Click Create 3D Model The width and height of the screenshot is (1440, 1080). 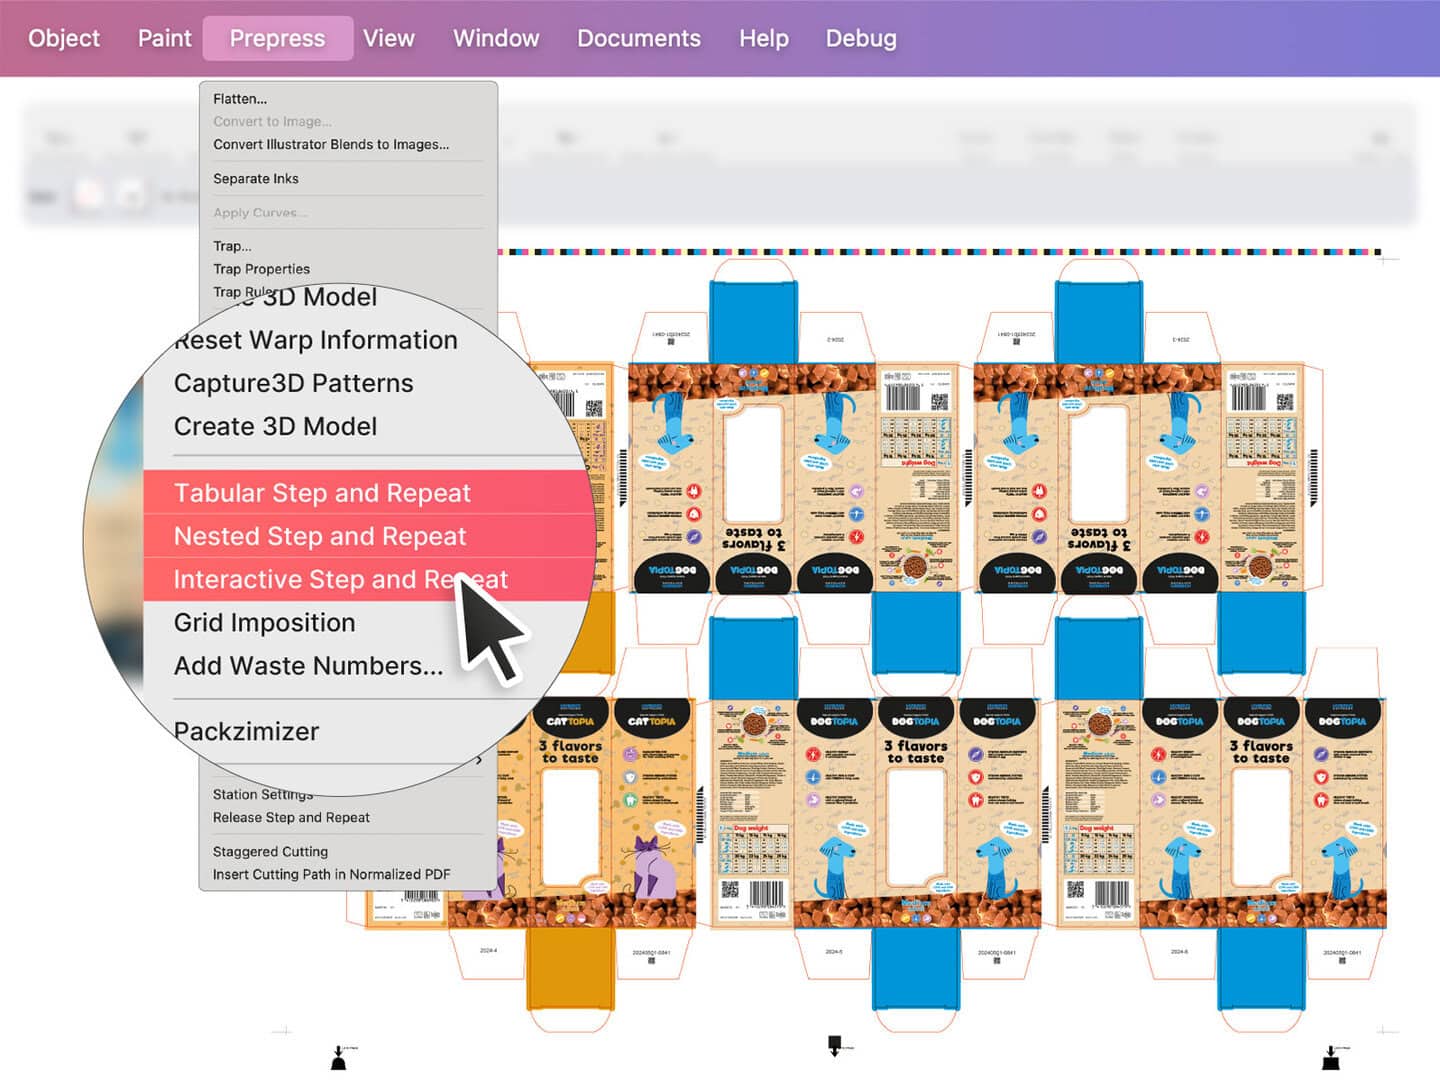[275, 426]
